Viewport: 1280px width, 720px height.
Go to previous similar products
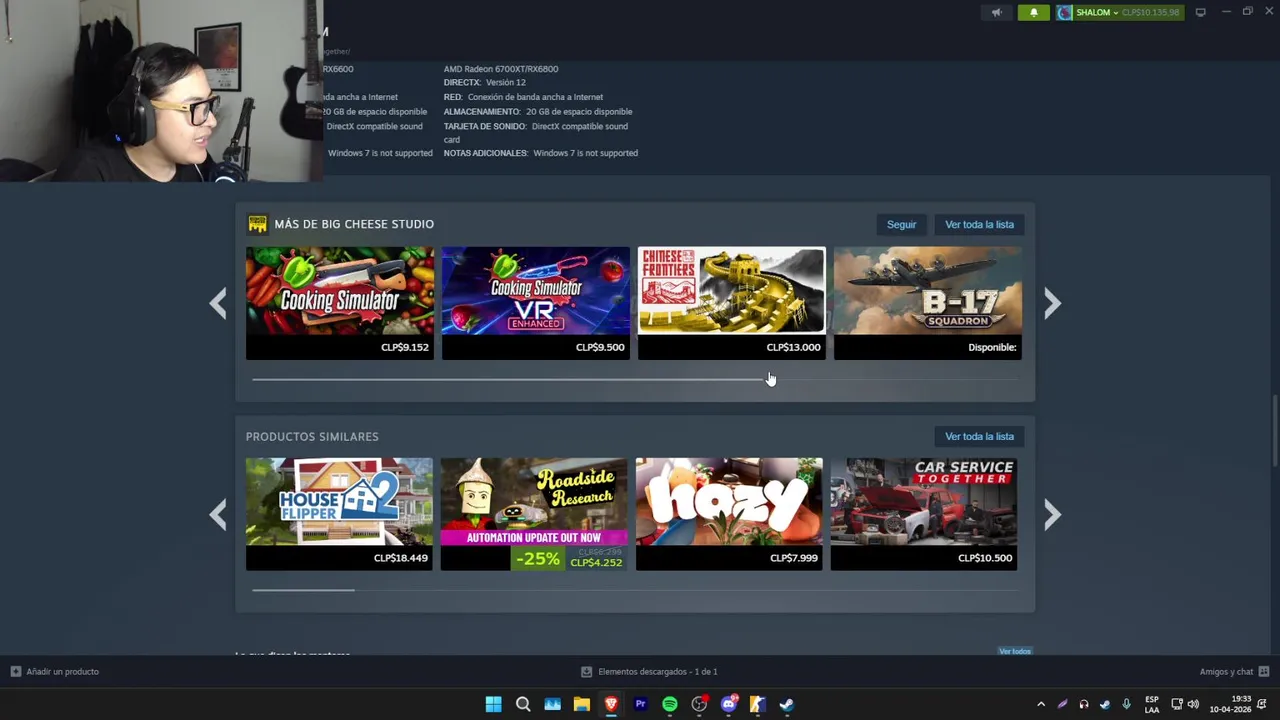click(218, 514)
